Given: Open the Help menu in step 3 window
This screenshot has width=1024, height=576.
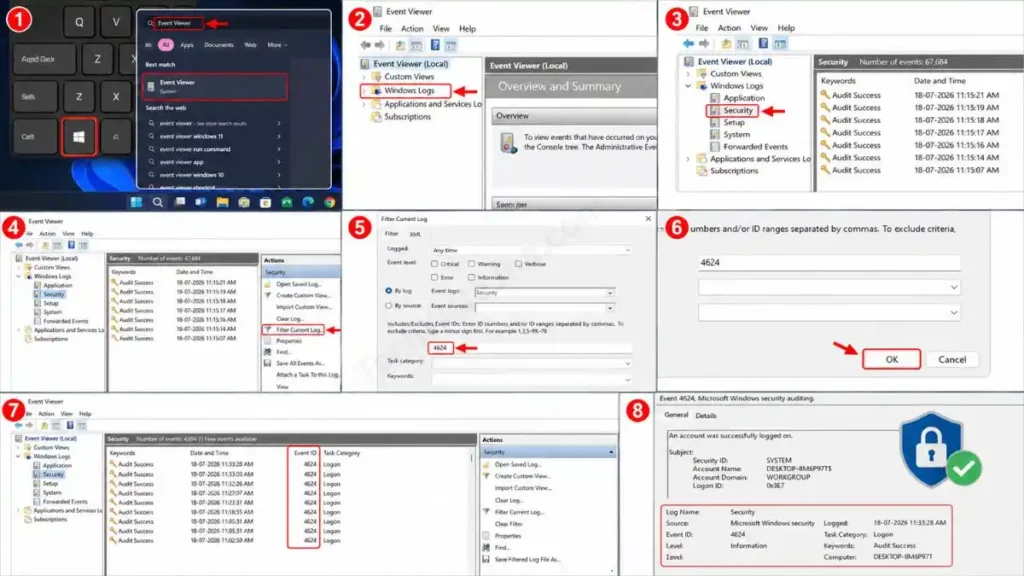Looking at the screenshot, I should pyautogui.click(x=786, y=28).
